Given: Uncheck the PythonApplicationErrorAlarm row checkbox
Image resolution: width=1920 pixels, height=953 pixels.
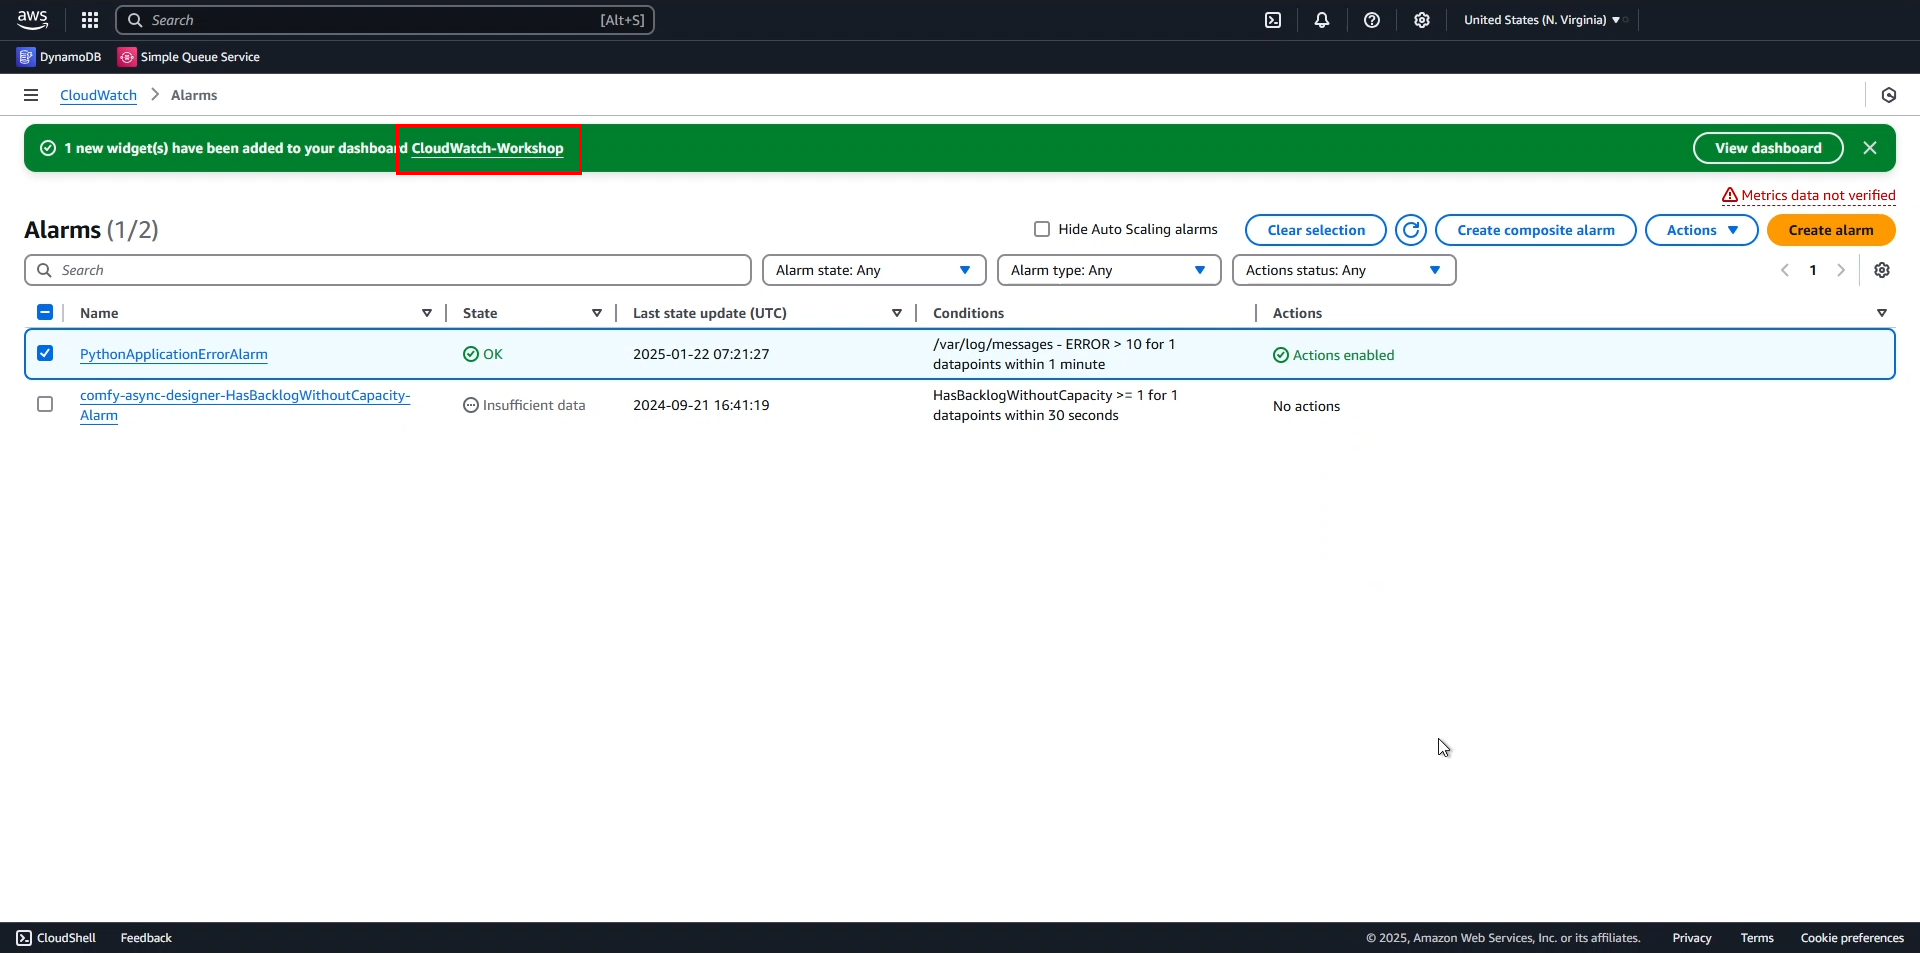Looking at the screenshot, I should pos(45,353).
